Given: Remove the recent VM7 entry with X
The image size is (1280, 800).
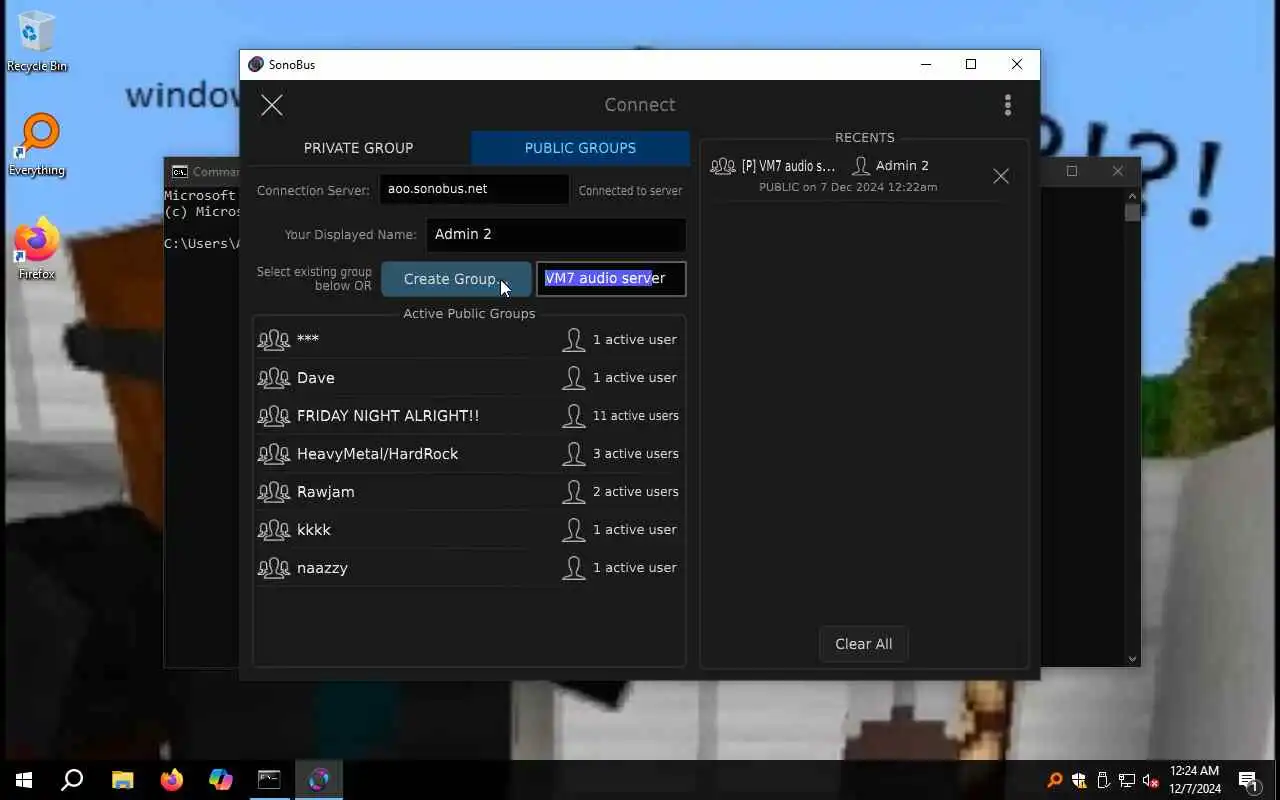Looking at the screenshot, I should click(1001, 176).
